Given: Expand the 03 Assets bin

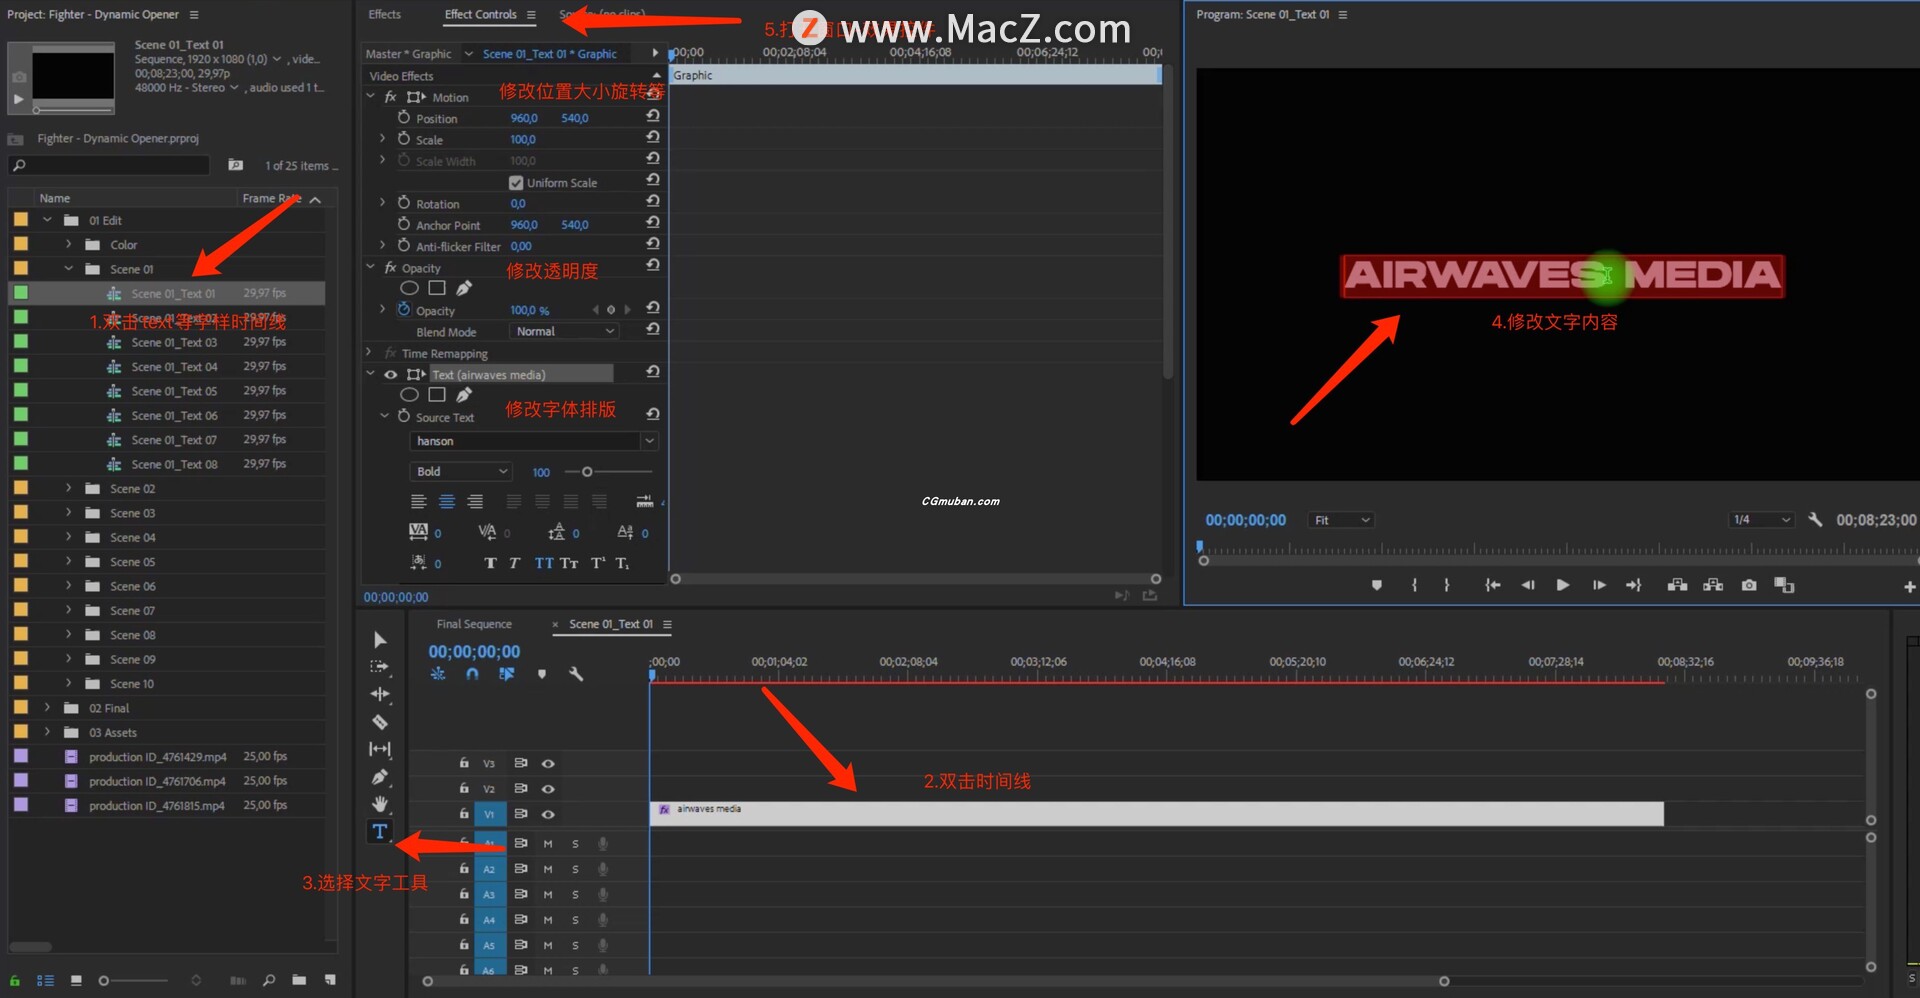Looking at the screenshot, I should point(47,732).
